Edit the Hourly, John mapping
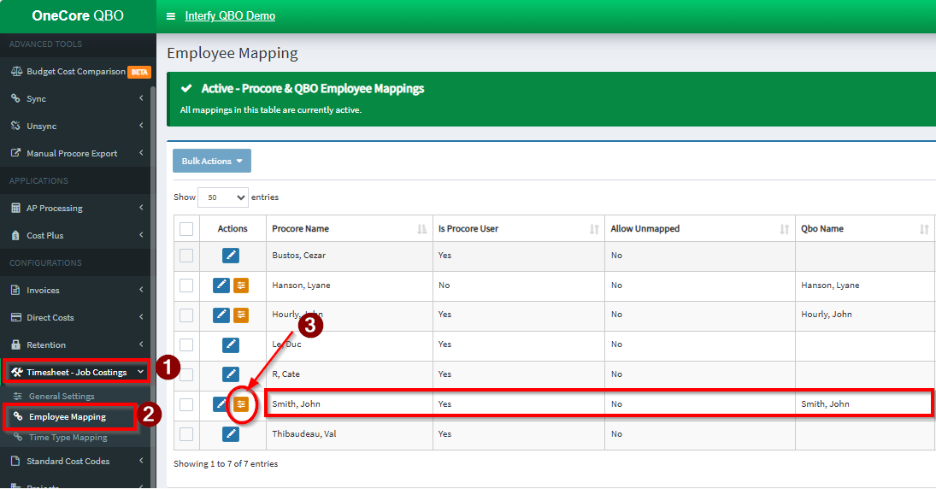936x489 pixels. pos(221,315)
